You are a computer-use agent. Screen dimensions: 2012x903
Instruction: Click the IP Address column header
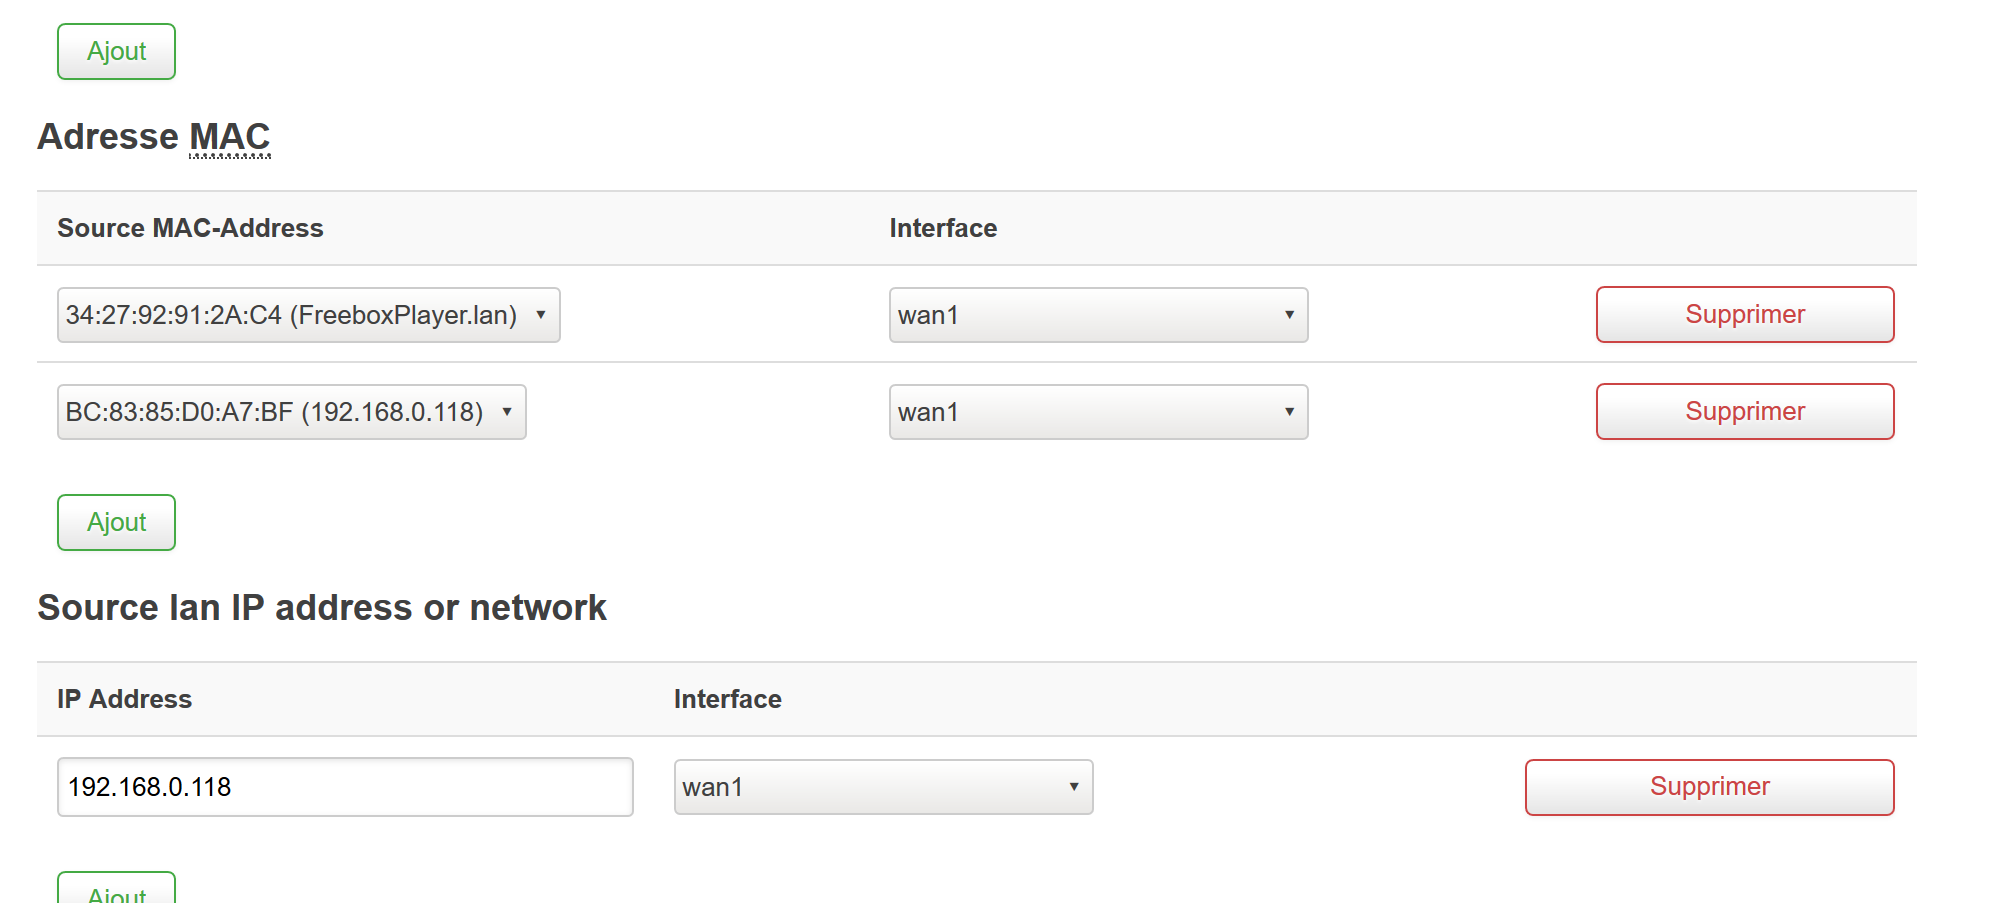[124, 699]
